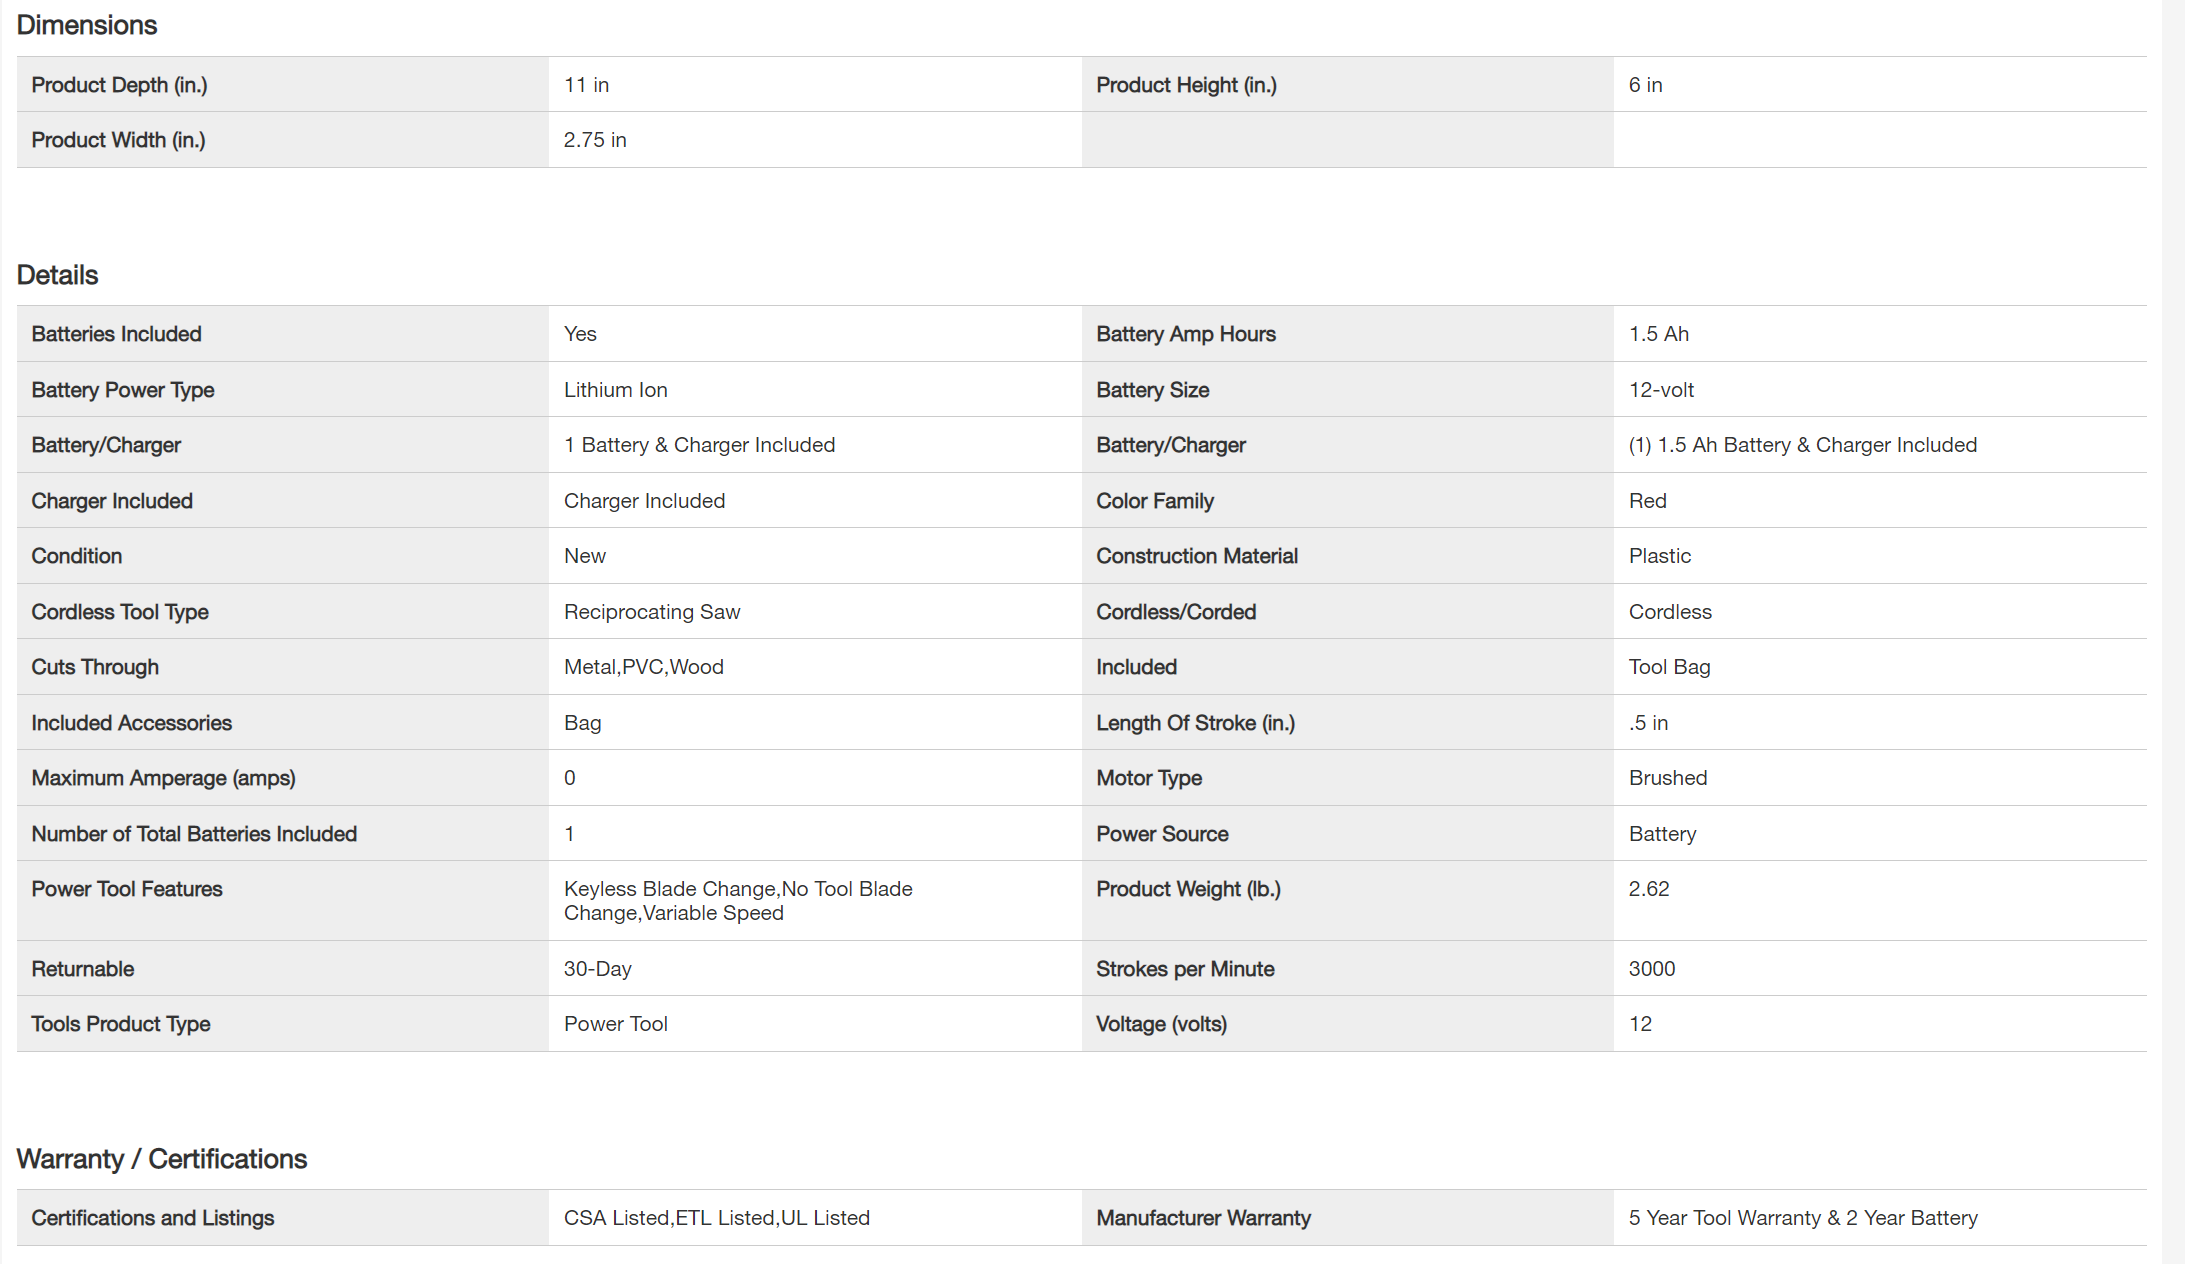Screen dimensions: 2185x1264
Task: Click the 12-volt battery size value
Action: pos(1661,390)
